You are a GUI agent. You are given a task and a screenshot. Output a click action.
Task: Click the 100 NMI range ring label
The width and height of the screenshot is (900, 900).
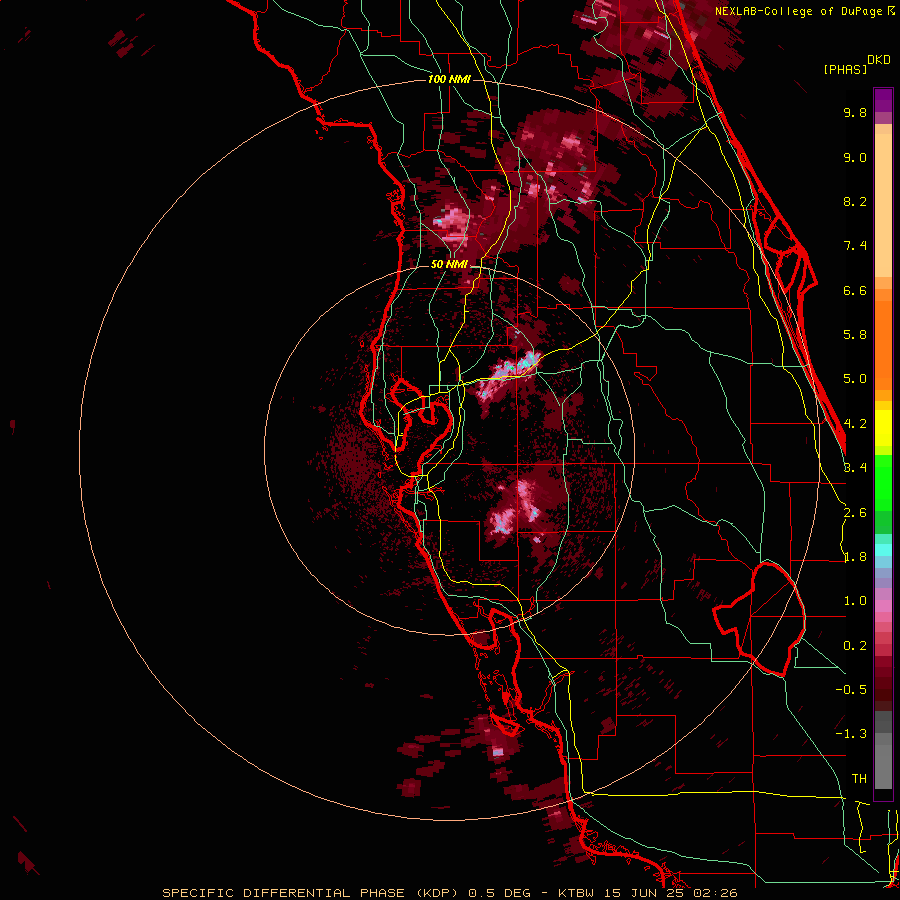click(449, 79)
